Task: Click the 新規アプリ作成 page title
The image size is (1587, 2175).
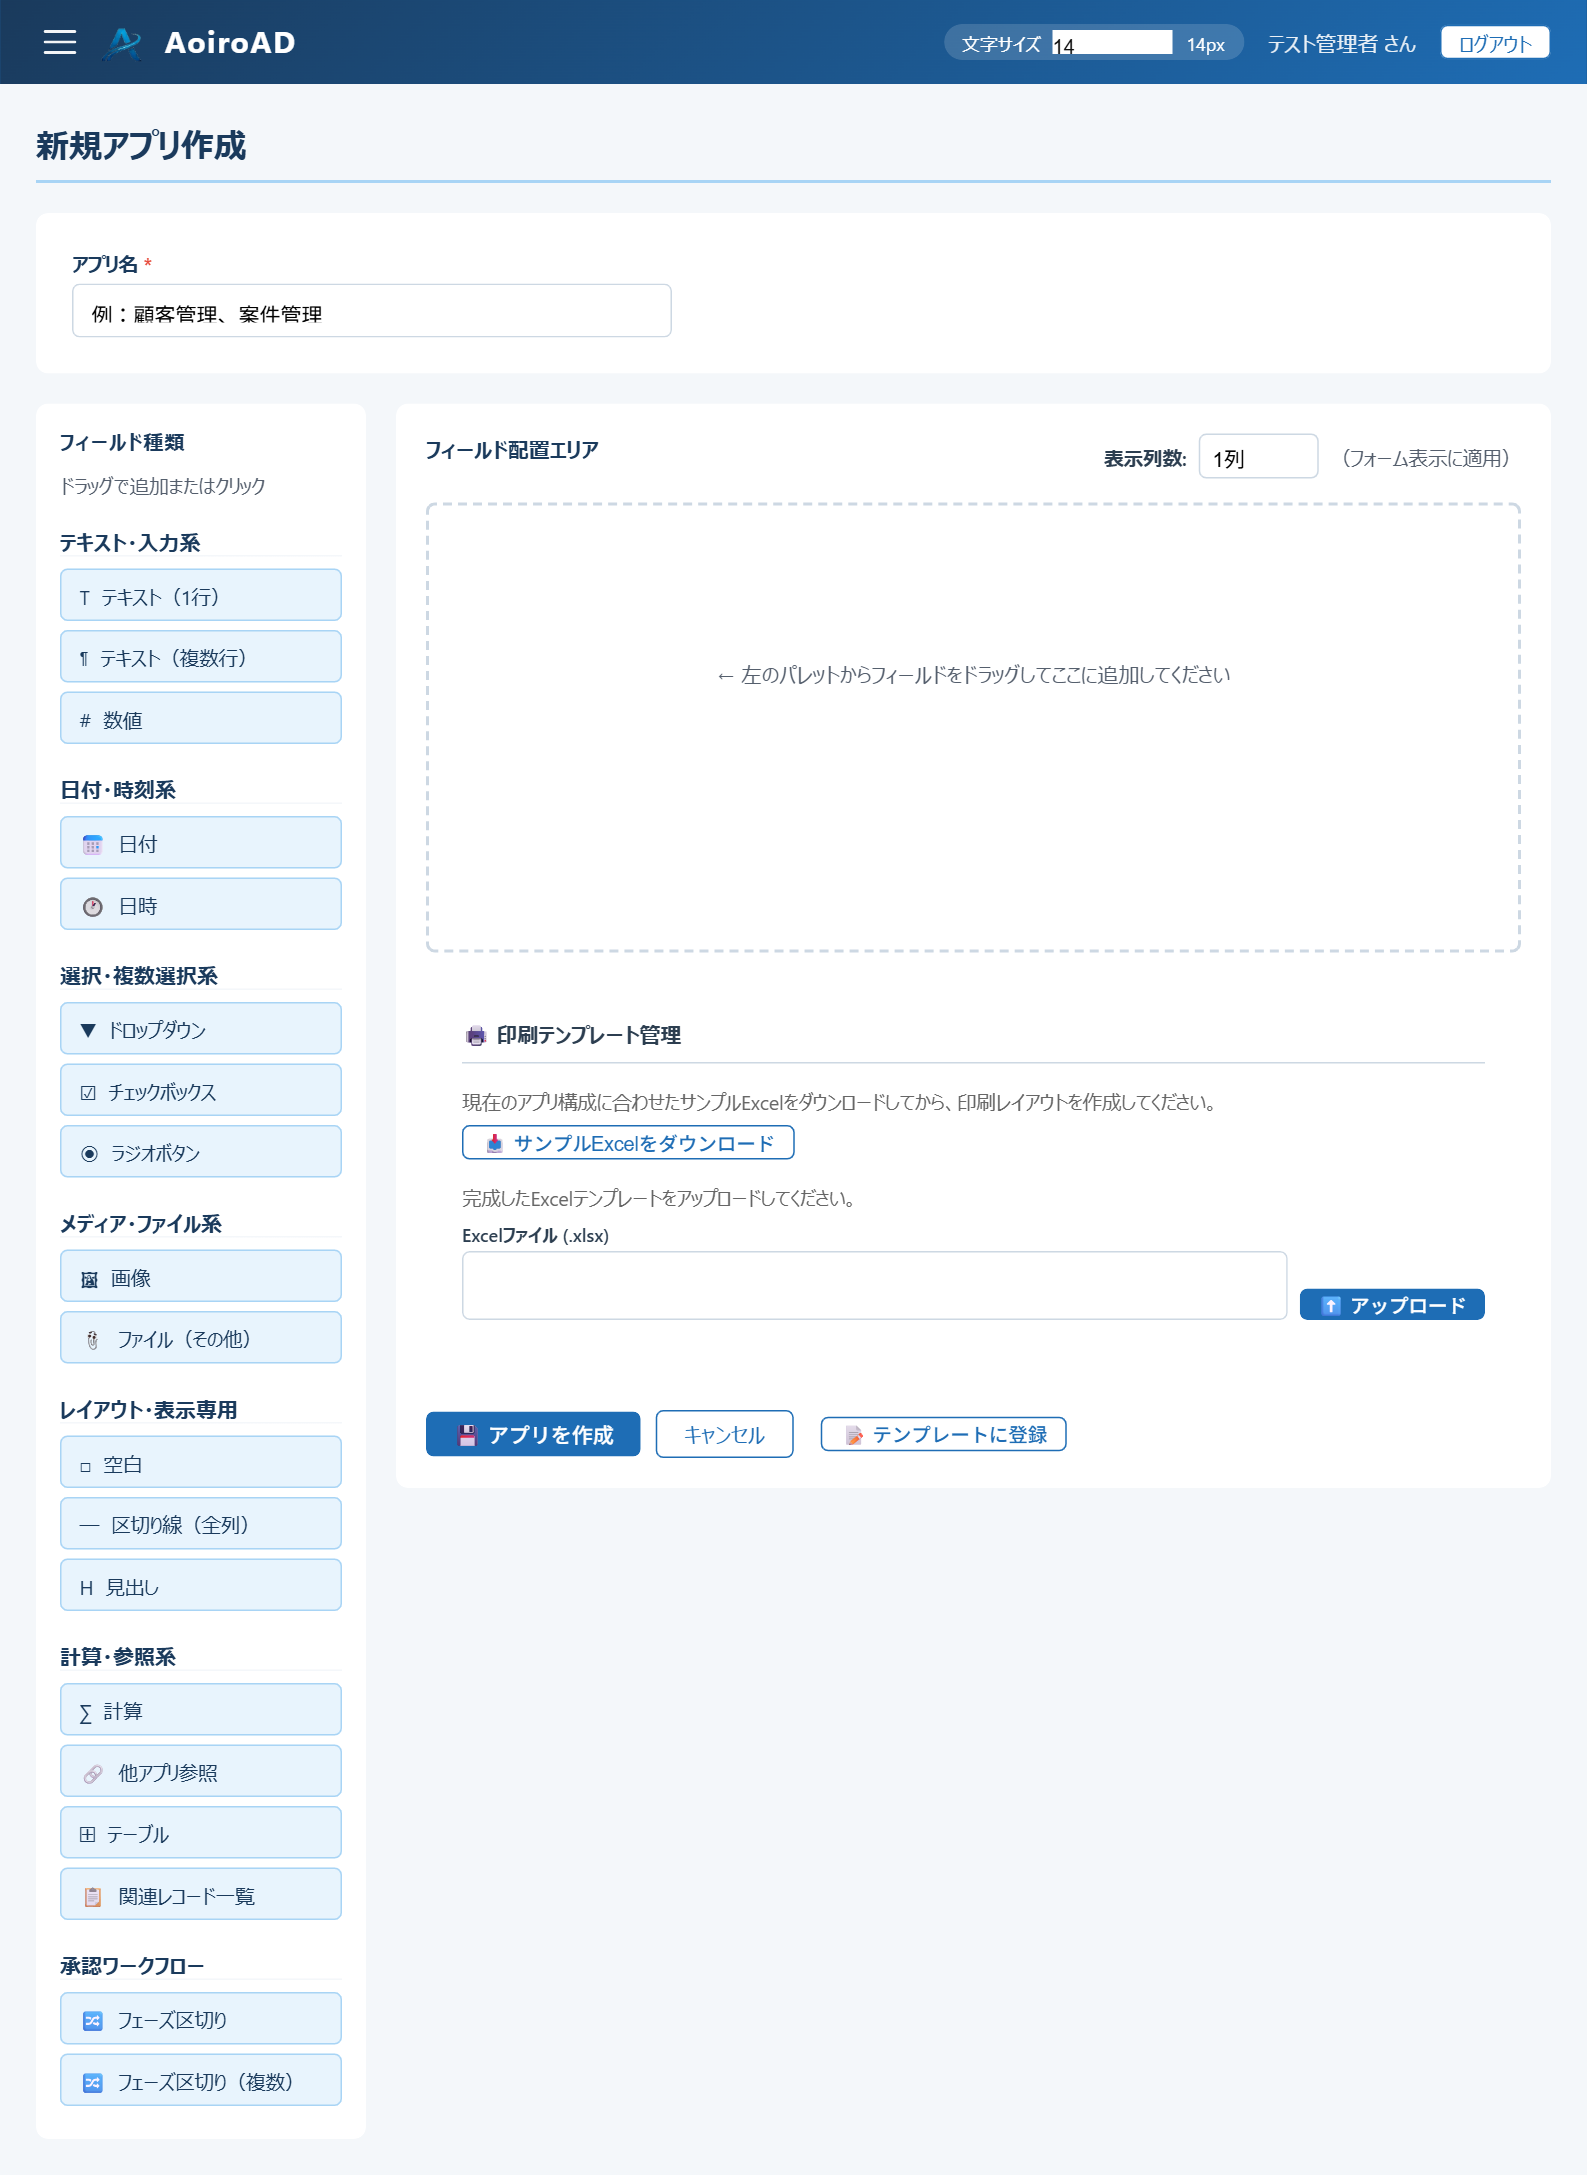Action: [x=141, y=146]
